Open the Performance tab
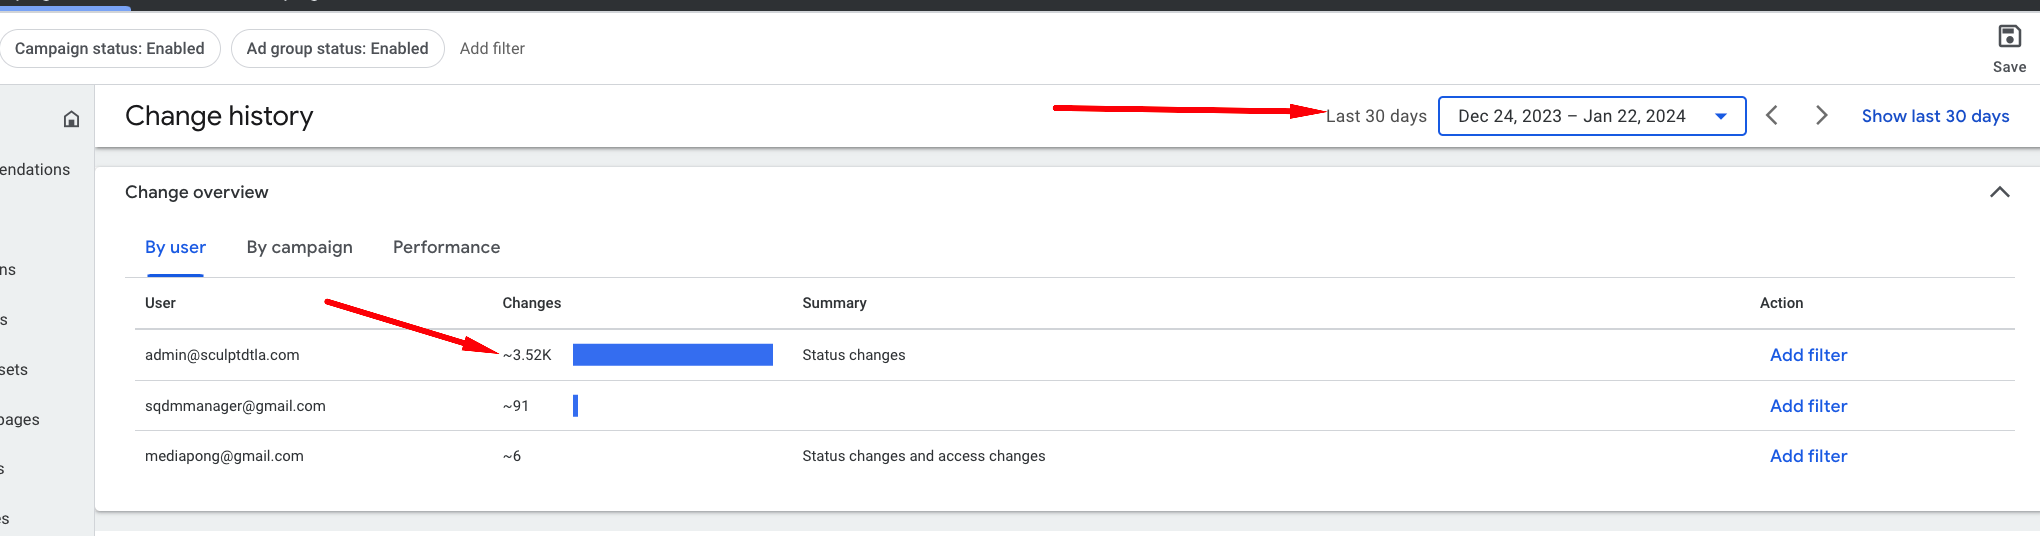2040x536 pixels. tap(446, 247)
